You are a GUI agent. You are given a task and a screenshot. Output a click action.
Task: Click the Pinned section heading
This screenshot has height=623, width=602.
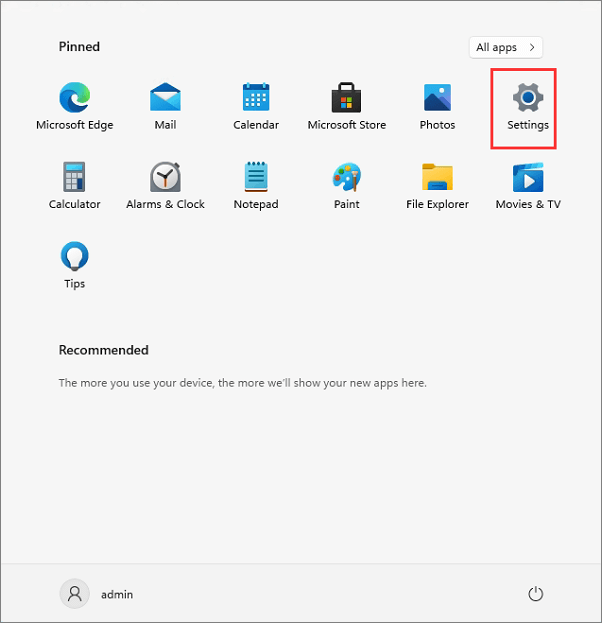[80, 47]
